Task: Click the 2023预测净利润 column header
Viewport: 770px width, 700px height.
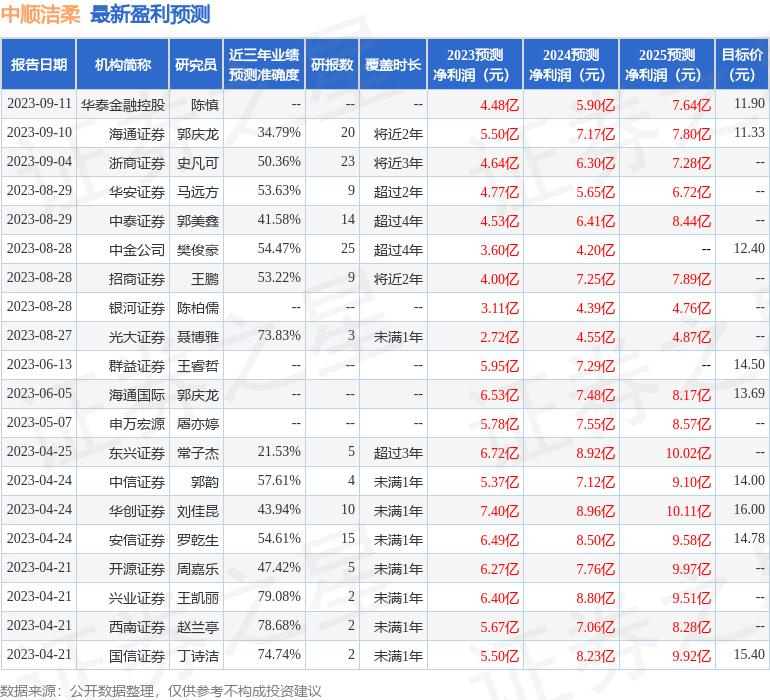Action: point(475,64)
